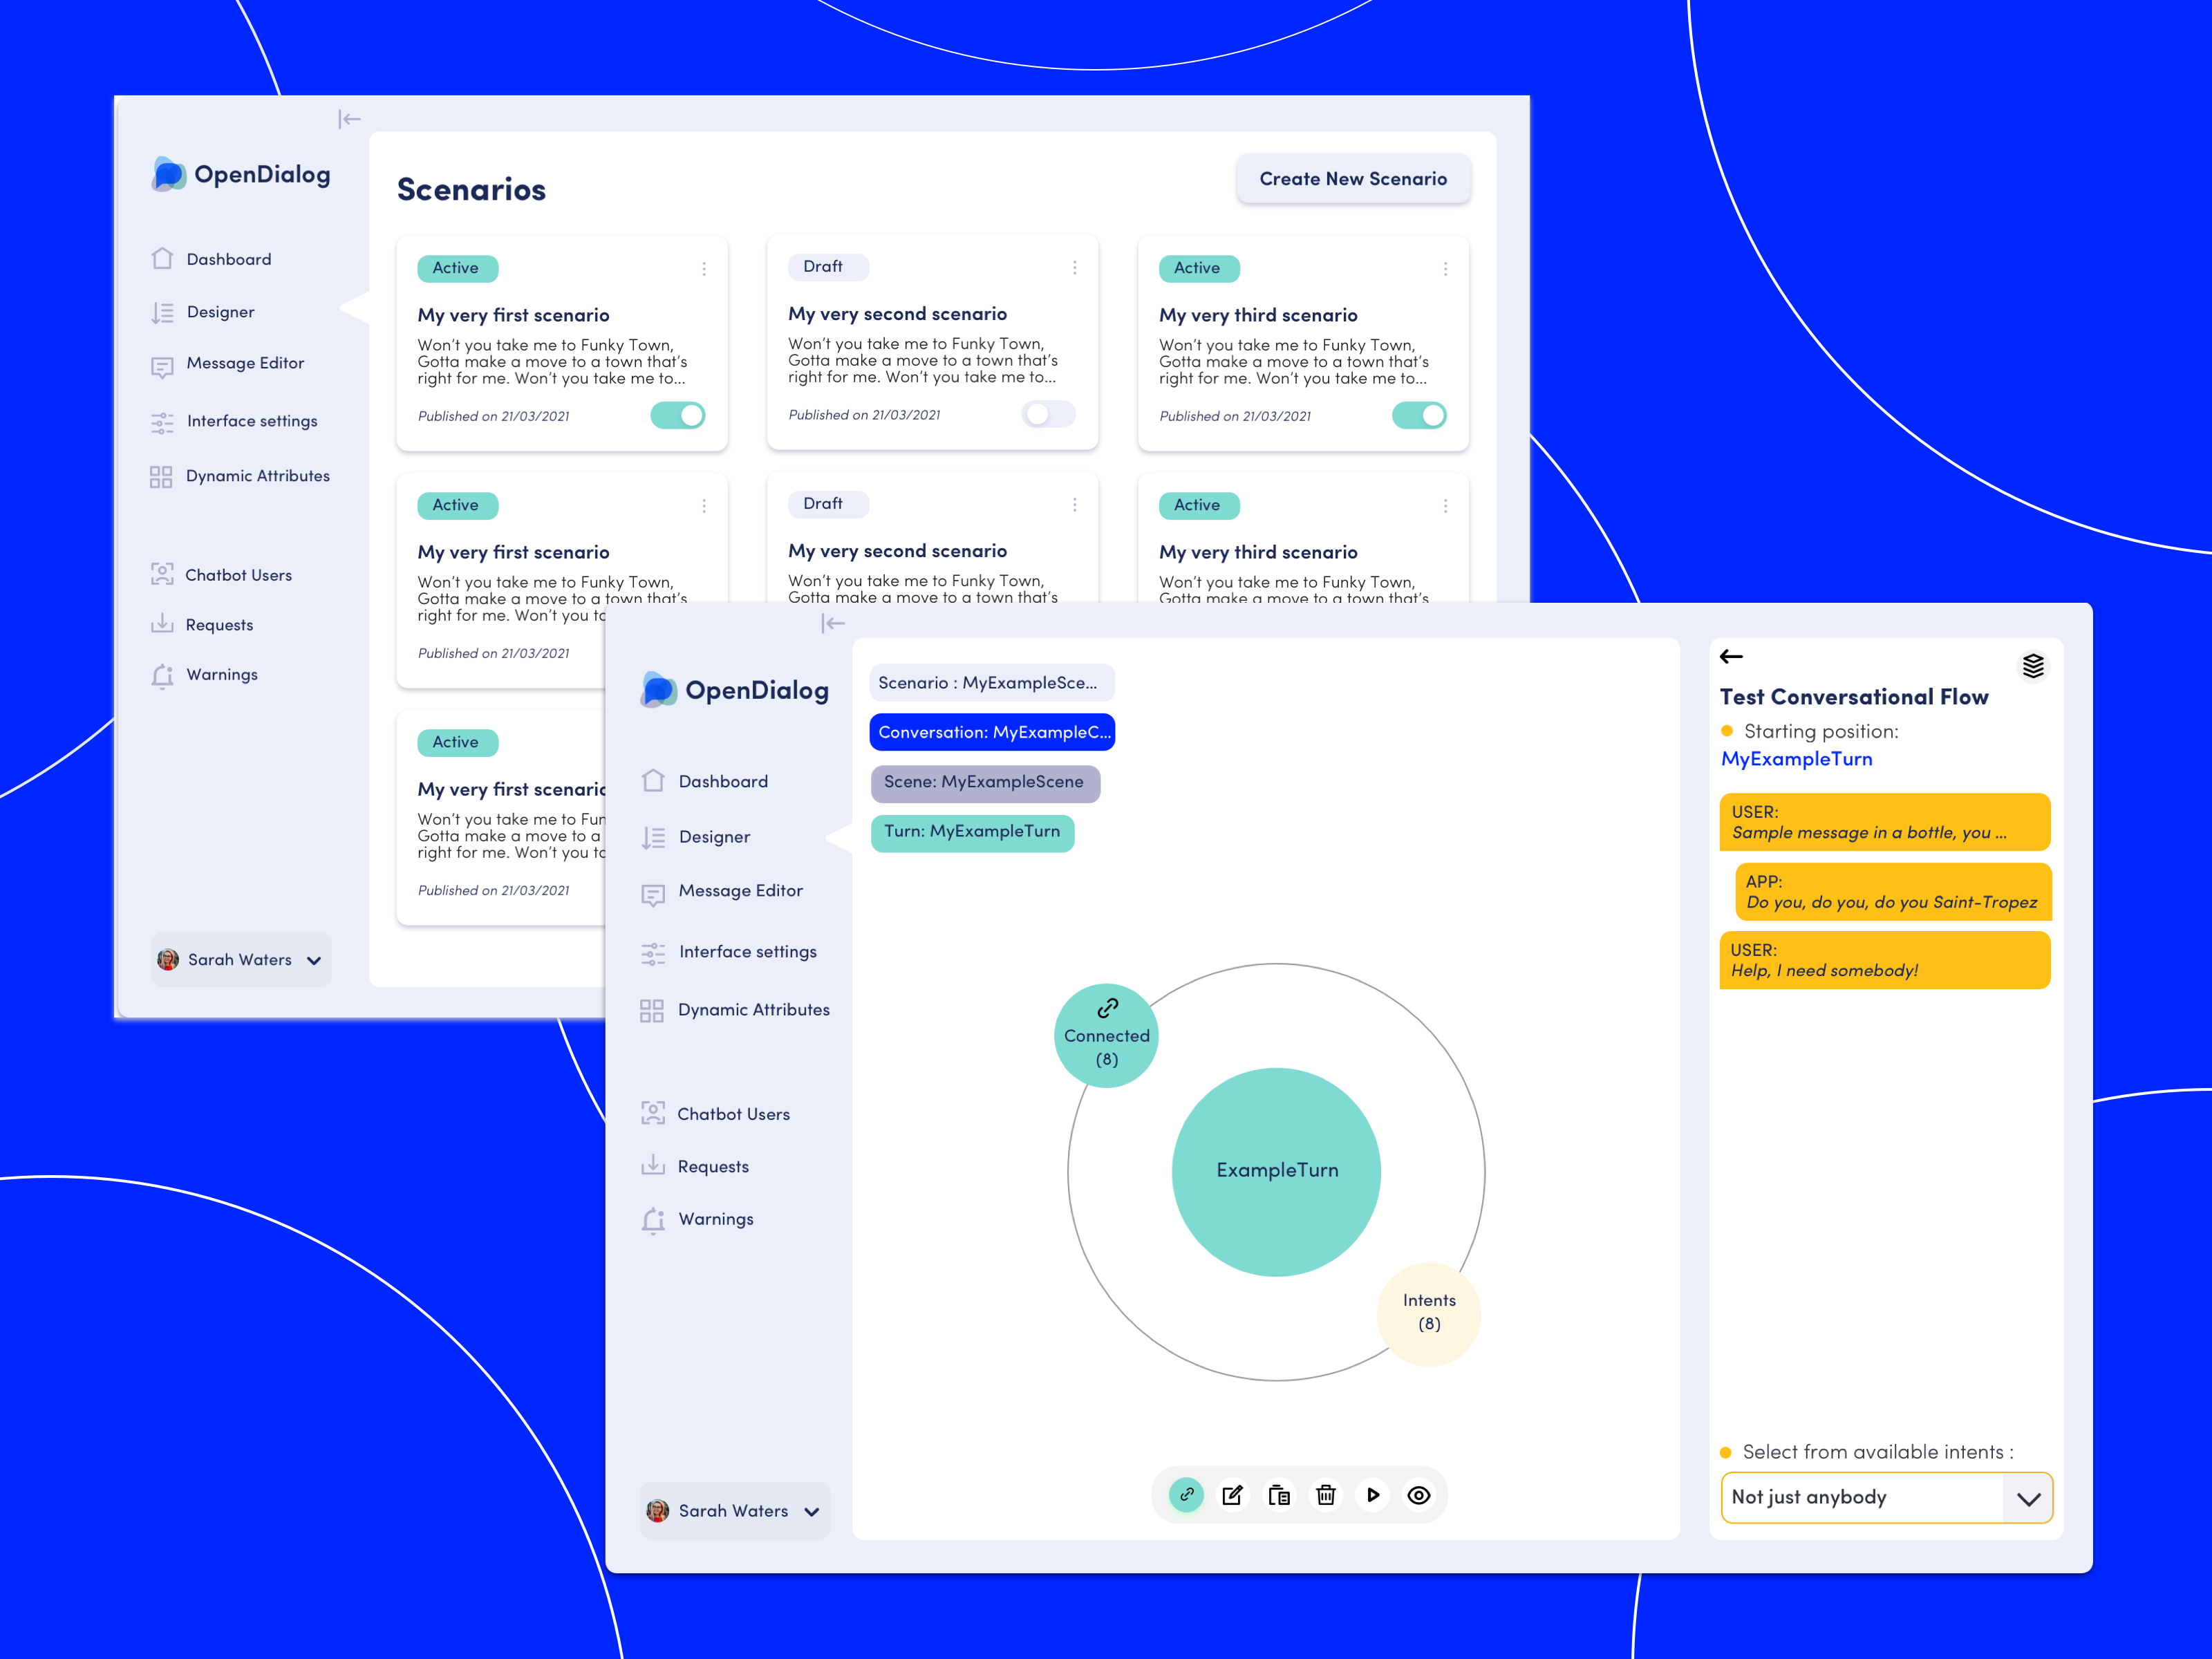This screenshot has width=2212, height=1659.
Task: Click Active badge on first-row third scenario
Action: [1198, 268]
